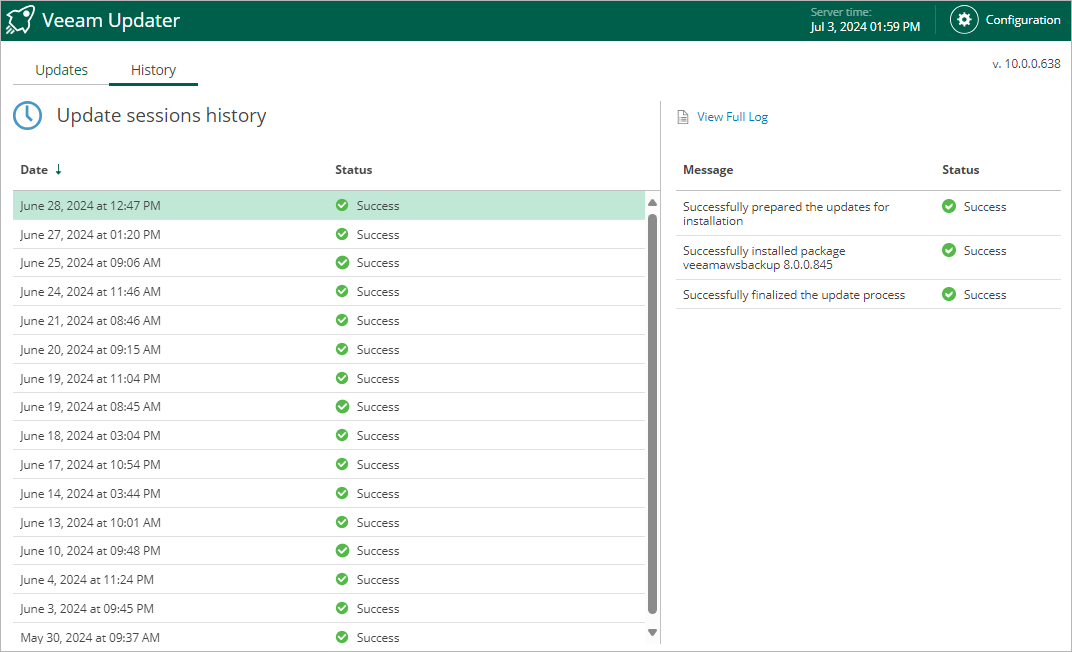
Task: Select the June 4, 2024 at 11:24 PM session
Action: point(87,580)
